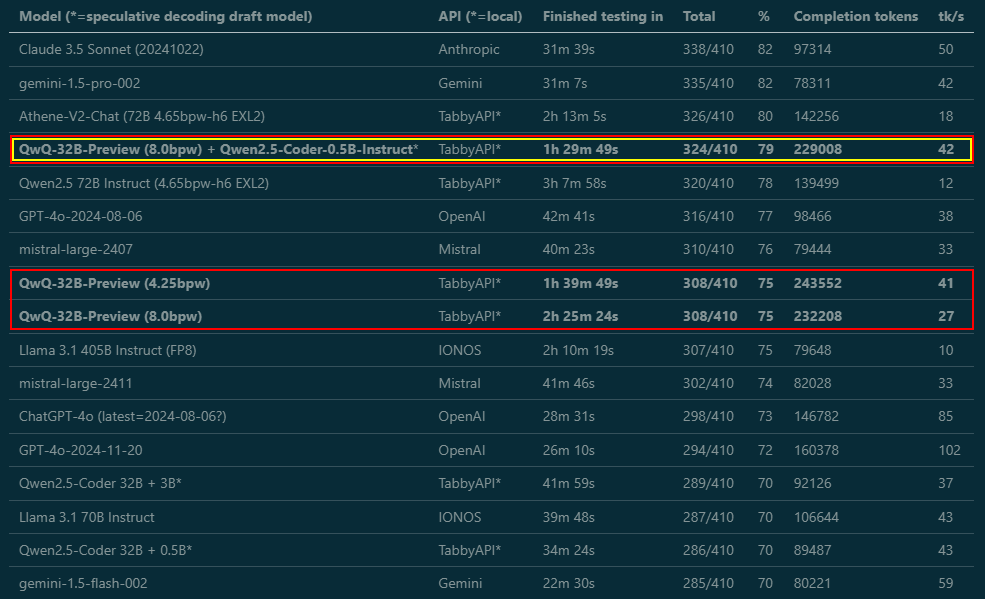
Task: Select 'QwQ-32B-Preview (8.0bpw) + Qwen2.5-Coder-0.5B-Instruct*' model name
Action: pyautogui.click(x=219, y=149)
